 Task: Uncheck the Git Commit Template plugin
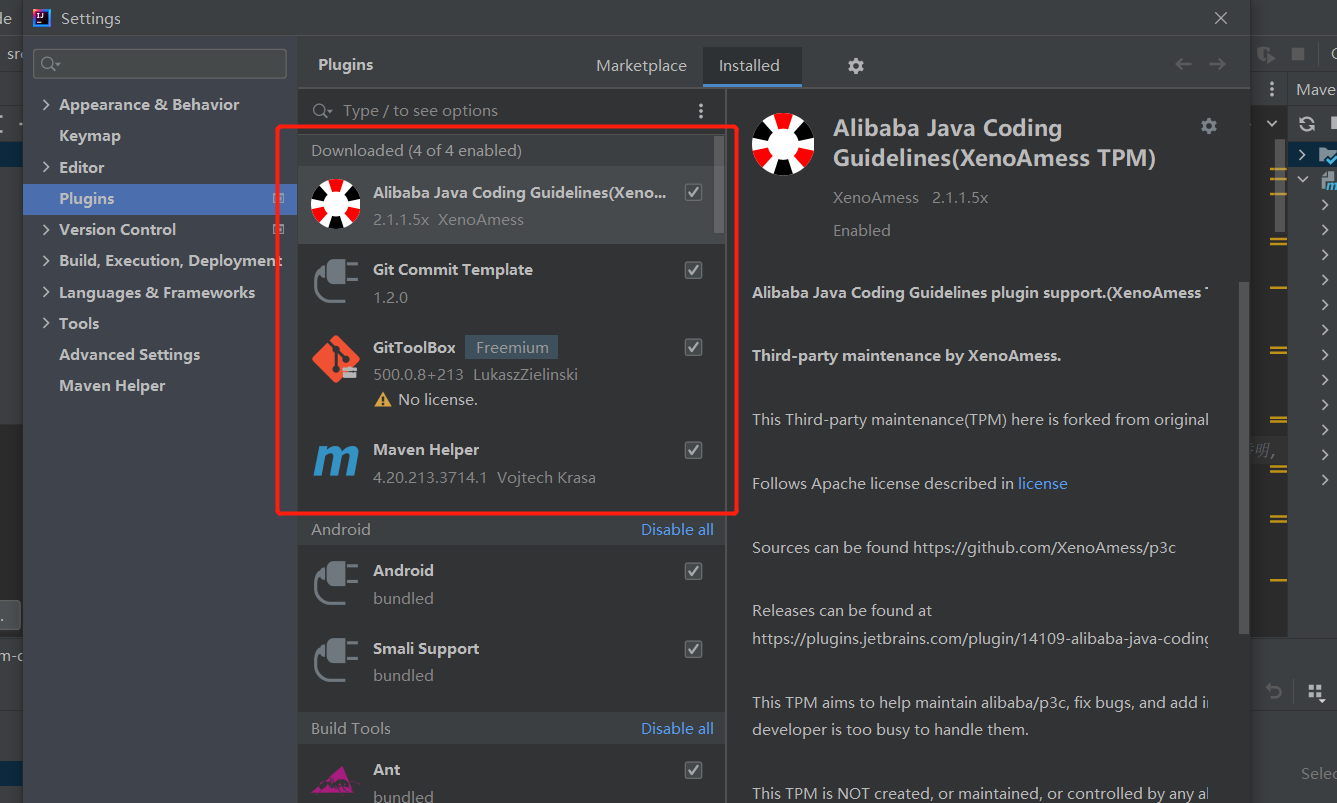coord(693,270)
